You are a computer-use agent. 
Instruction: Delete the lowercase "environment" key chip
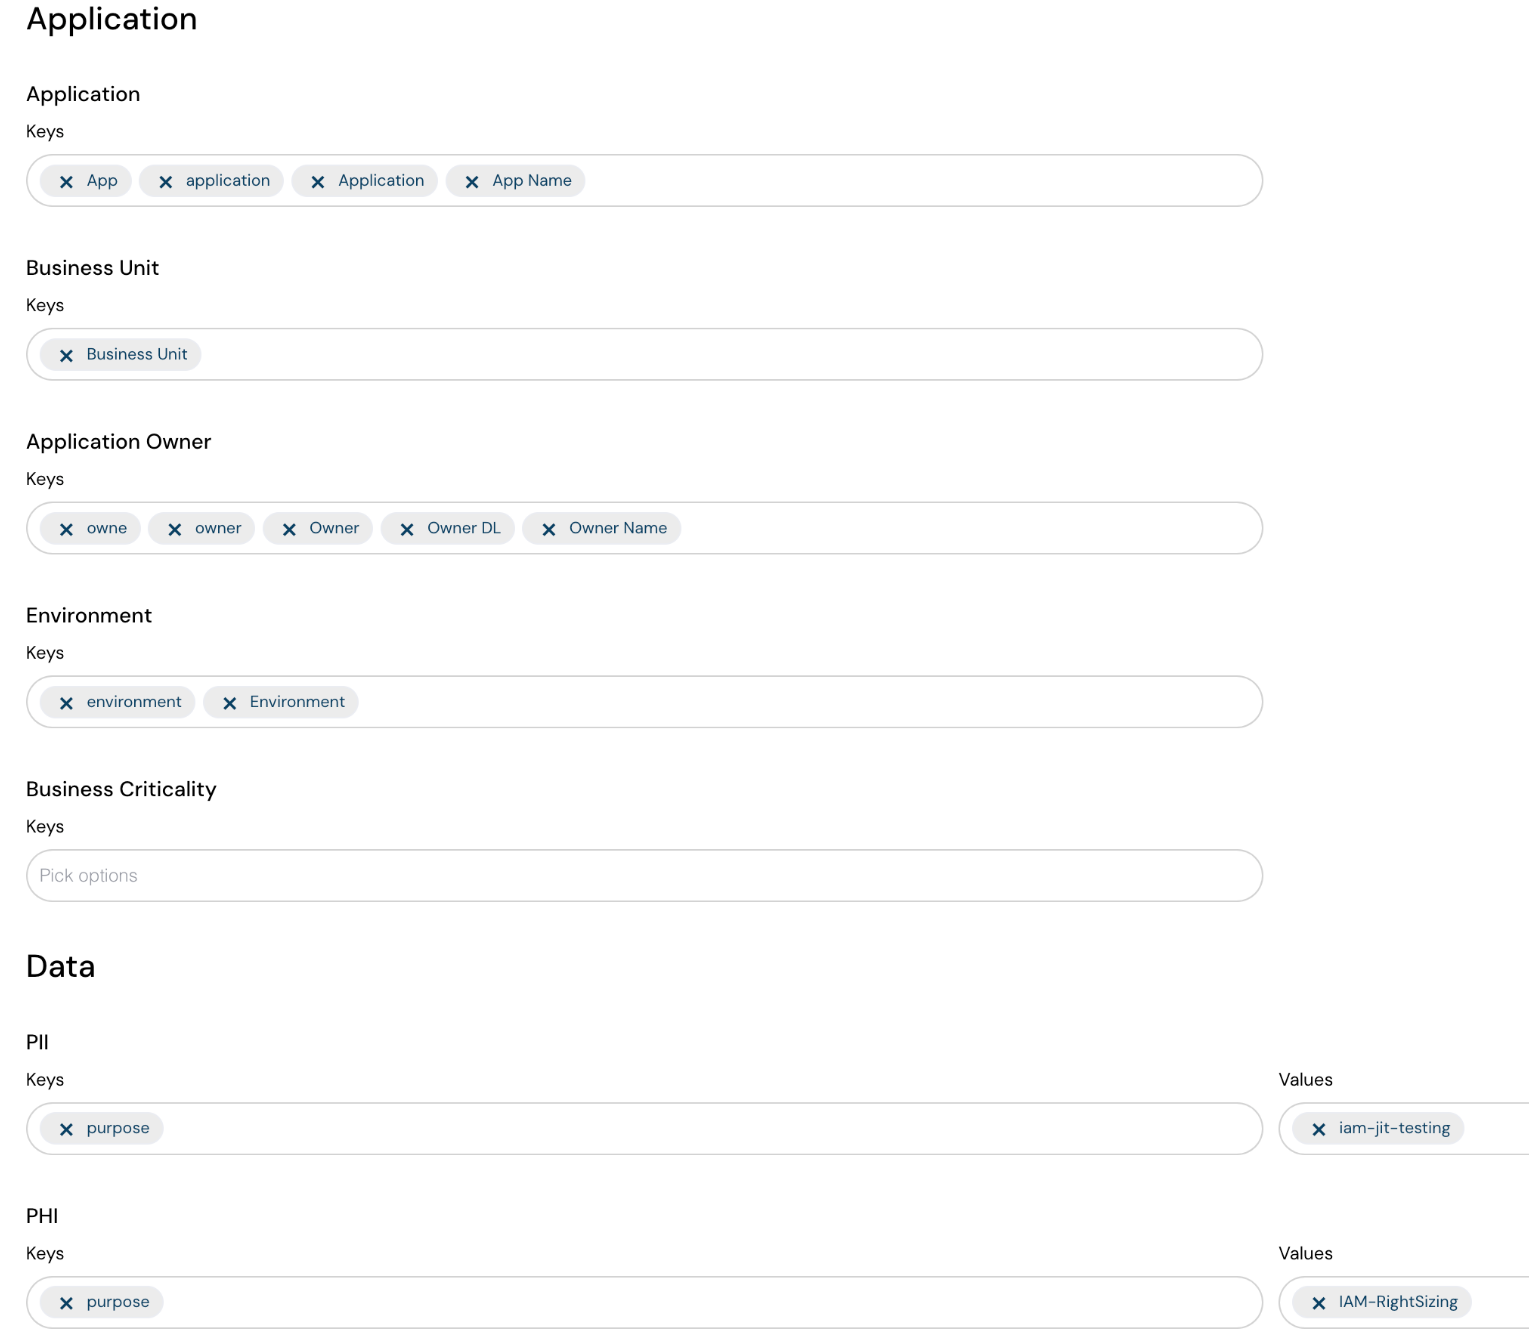pyautogui.click(x=66, y=702)
